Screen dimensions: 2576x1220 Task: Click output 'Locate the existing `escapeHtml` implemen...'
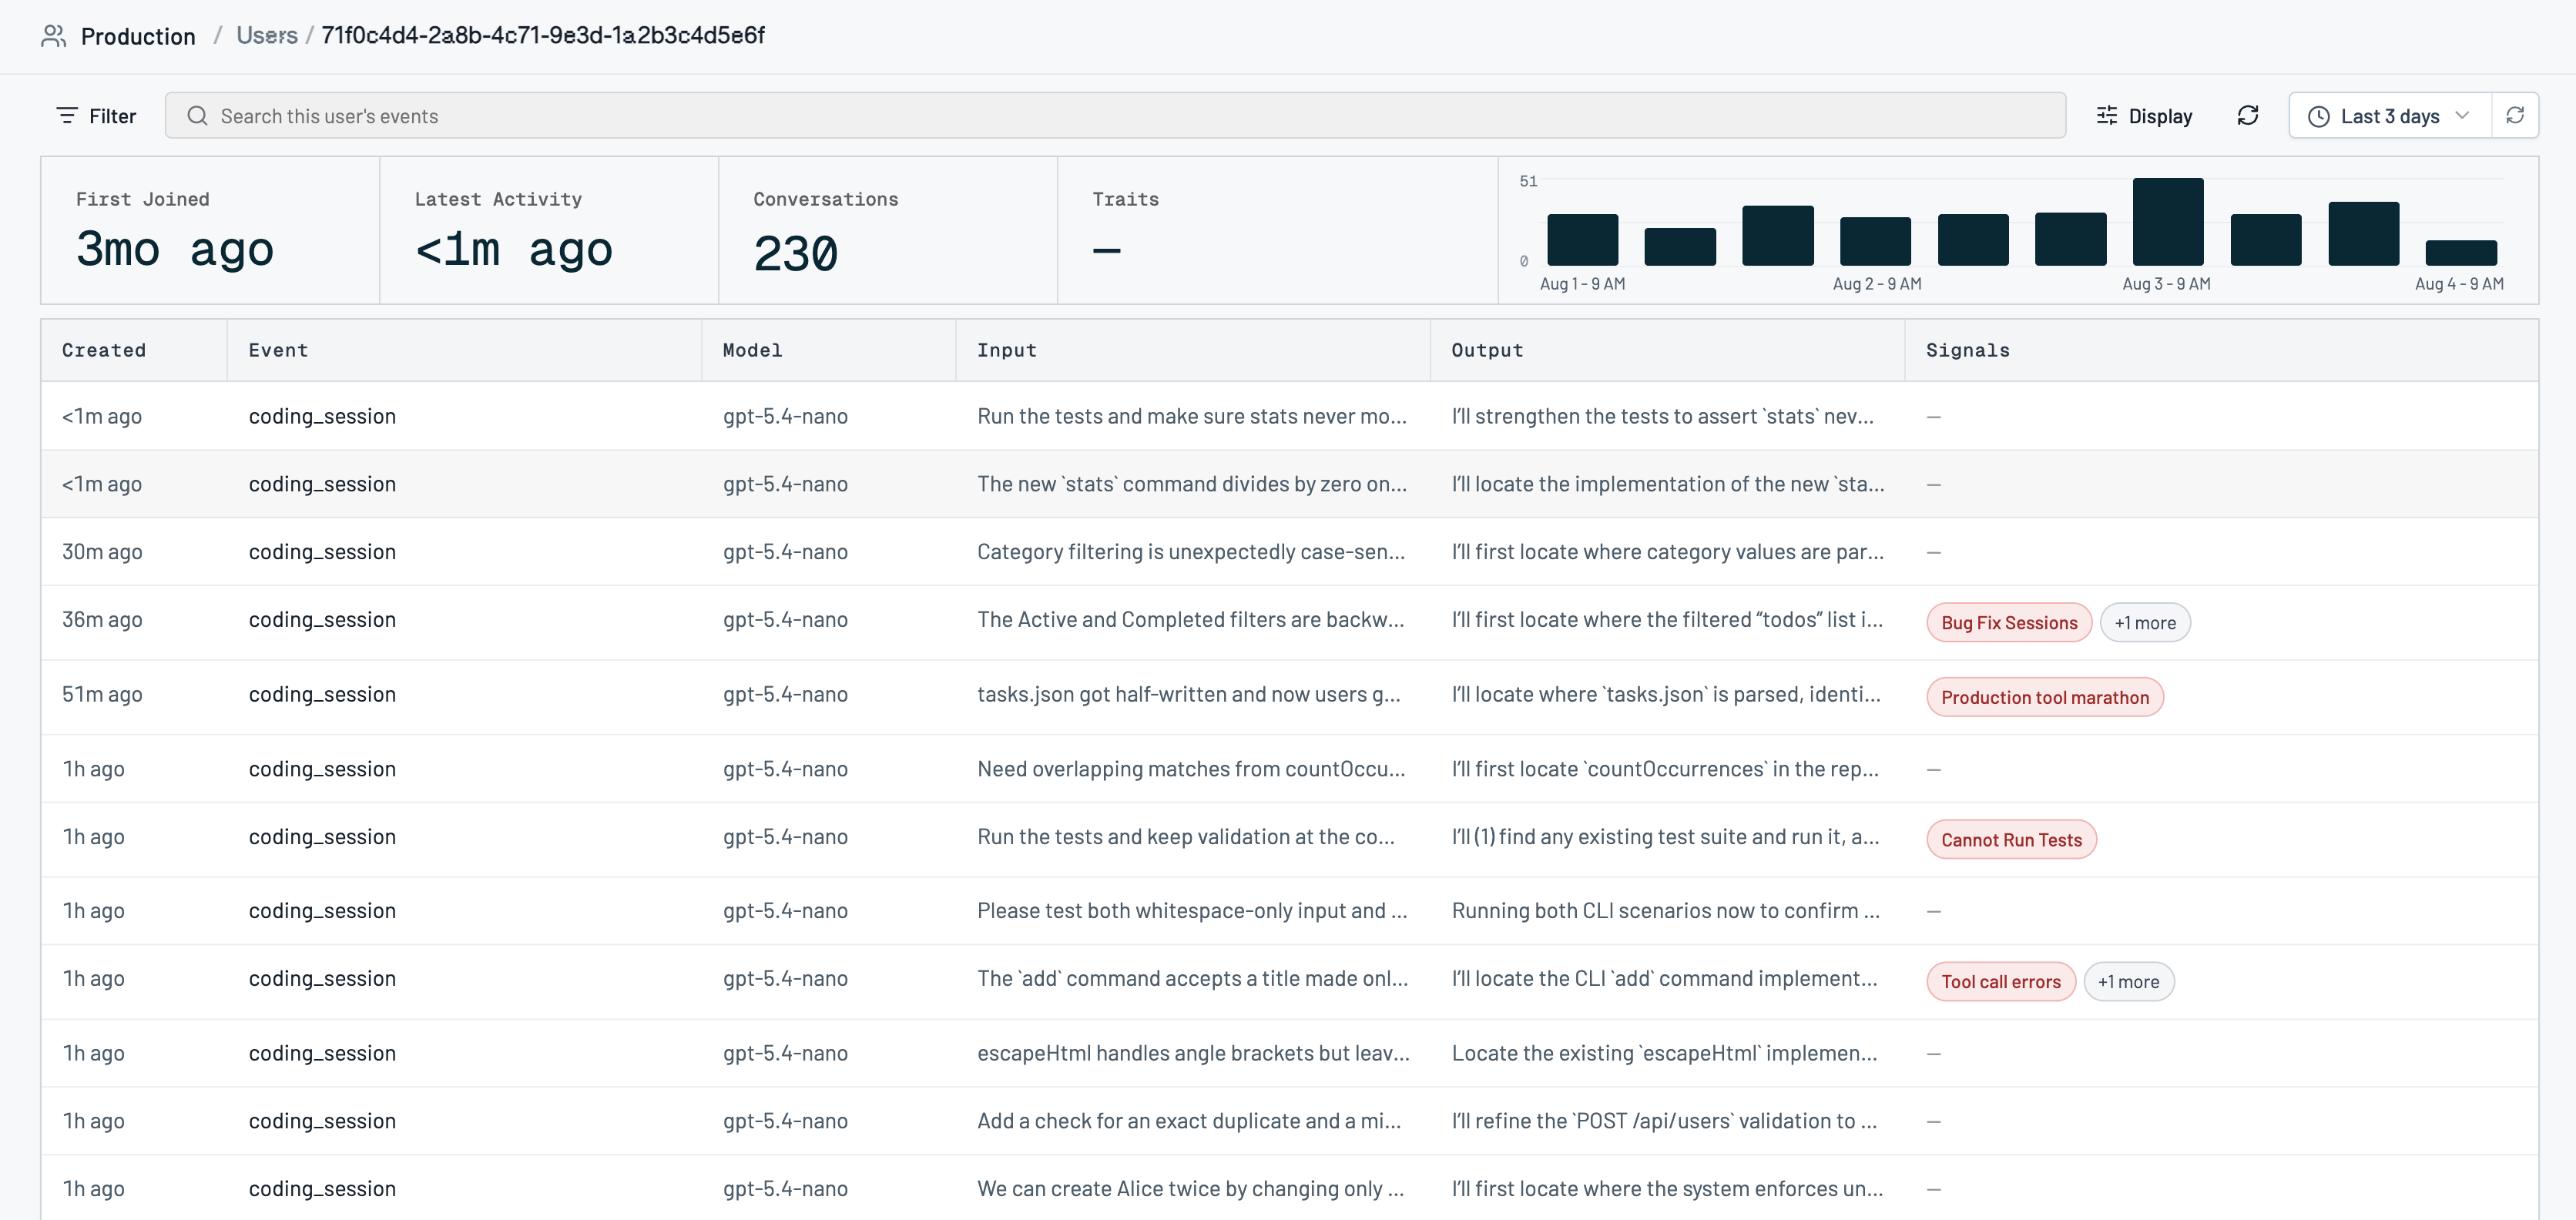pyautogui.click(x=1664, y=1053)
